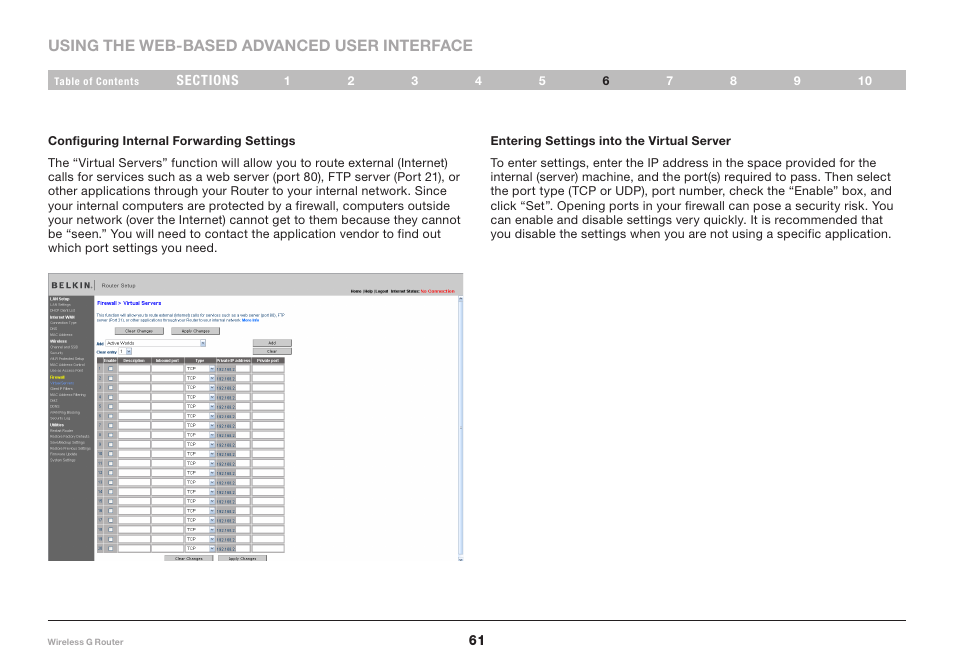Jump to section 10 in sections bar
The image size is (954, 668).
(x=865, y=81)
